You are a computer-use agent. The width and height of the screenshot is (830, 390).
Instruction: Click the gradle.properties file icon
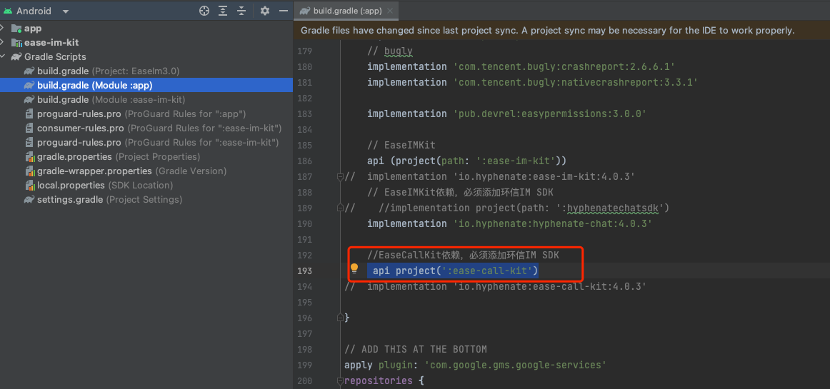[x=29, y=157]
